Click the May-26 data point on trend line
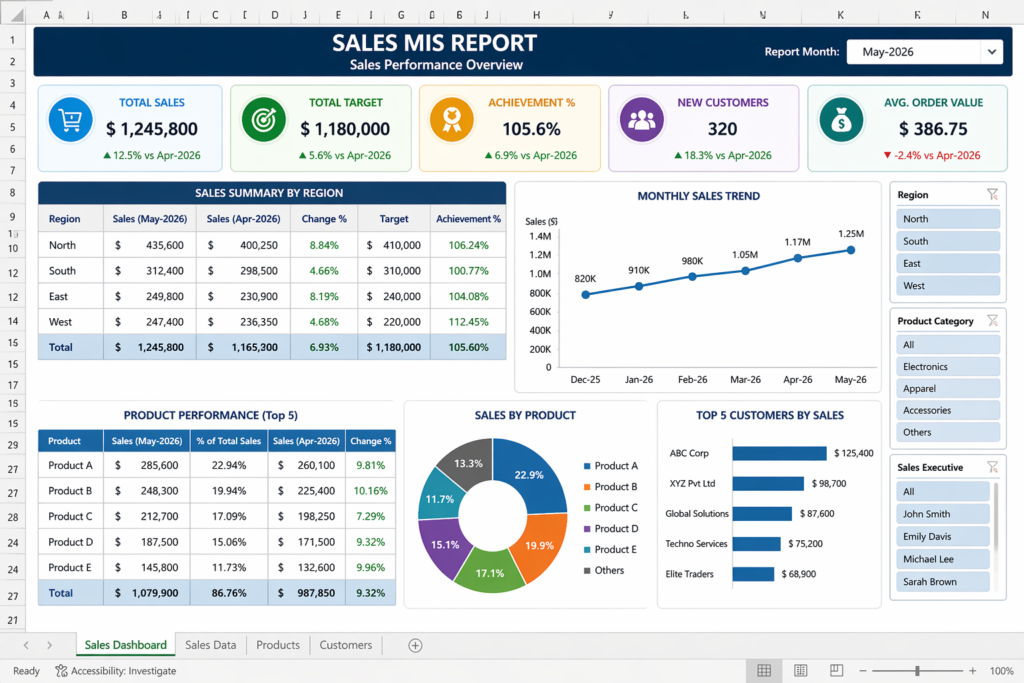Screen dimensions: 1024x683 [x=851, y=249]
